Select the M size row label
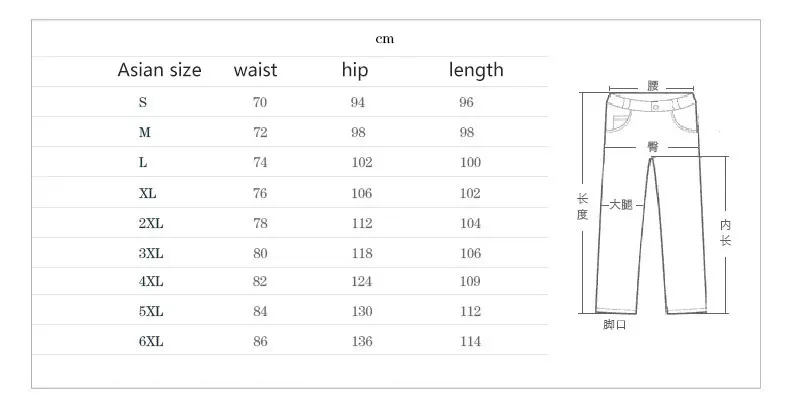The image size is (790, 400). 145,132
